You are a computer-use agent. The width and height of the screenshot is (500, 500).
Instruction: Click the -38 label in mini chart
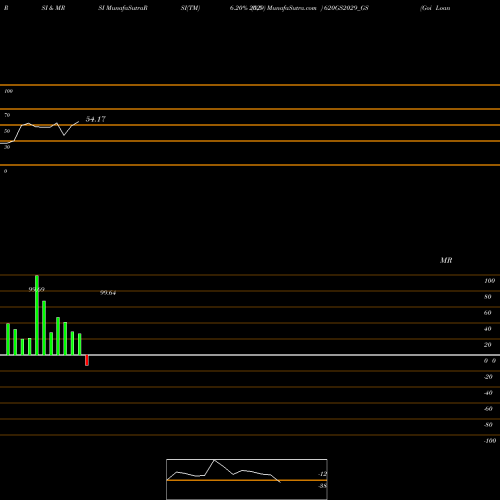[x=322, y=486]
